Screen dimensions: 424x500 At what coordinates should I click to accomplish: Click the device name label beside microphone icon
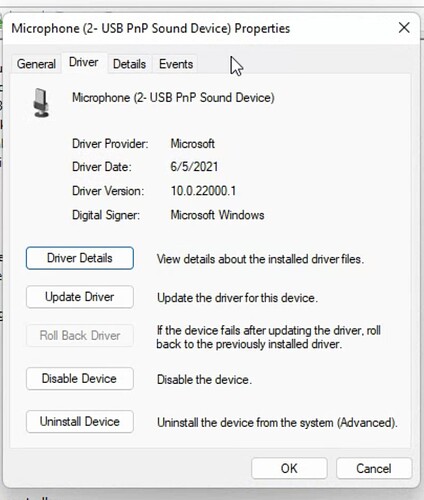[173, 98]
